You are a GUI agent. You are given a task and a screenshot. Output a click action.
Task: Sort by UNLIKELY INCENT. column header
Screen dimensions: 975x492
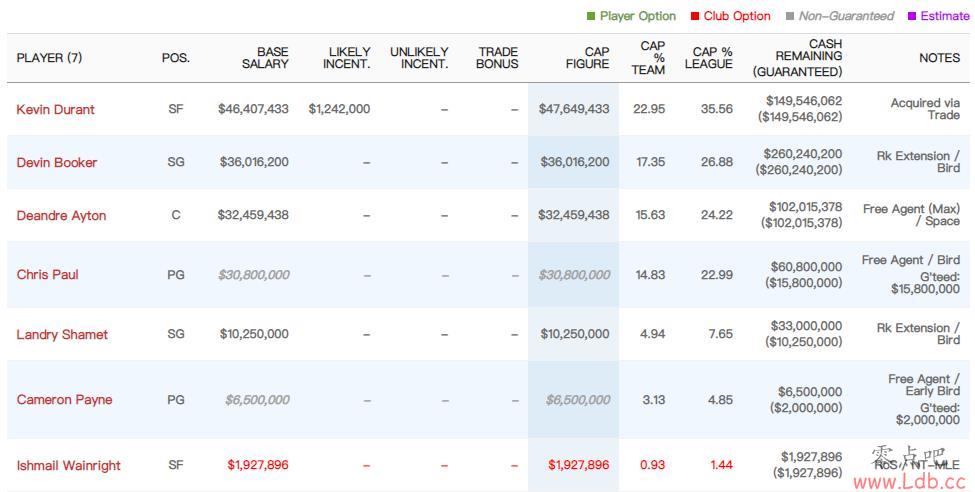point(419,58)
